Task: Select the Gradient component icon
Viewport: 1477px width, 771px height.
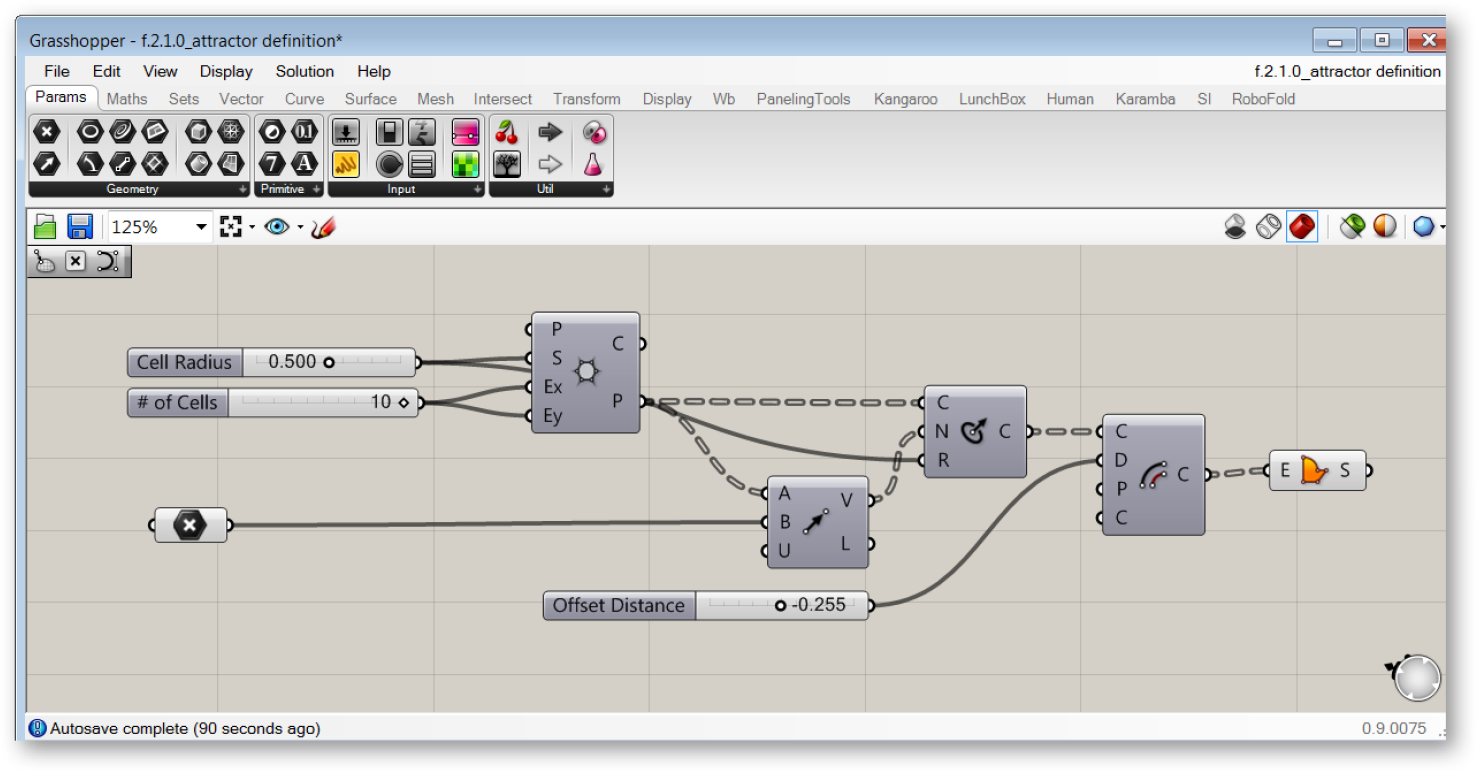Action: coord(466,131)
